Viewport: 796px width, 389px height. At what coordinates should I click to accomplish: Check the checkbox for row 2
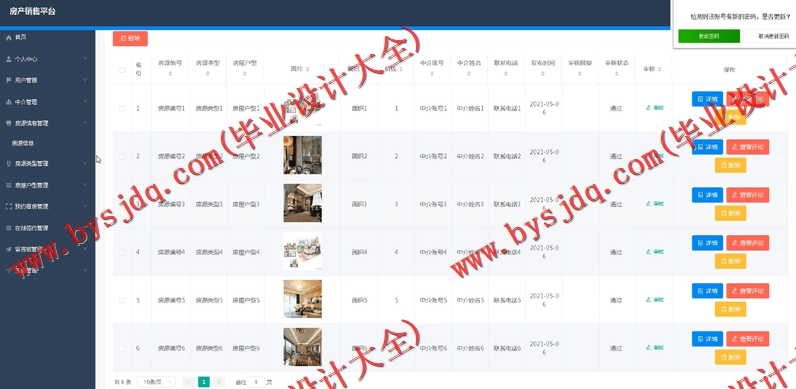[x=122, y=156]
